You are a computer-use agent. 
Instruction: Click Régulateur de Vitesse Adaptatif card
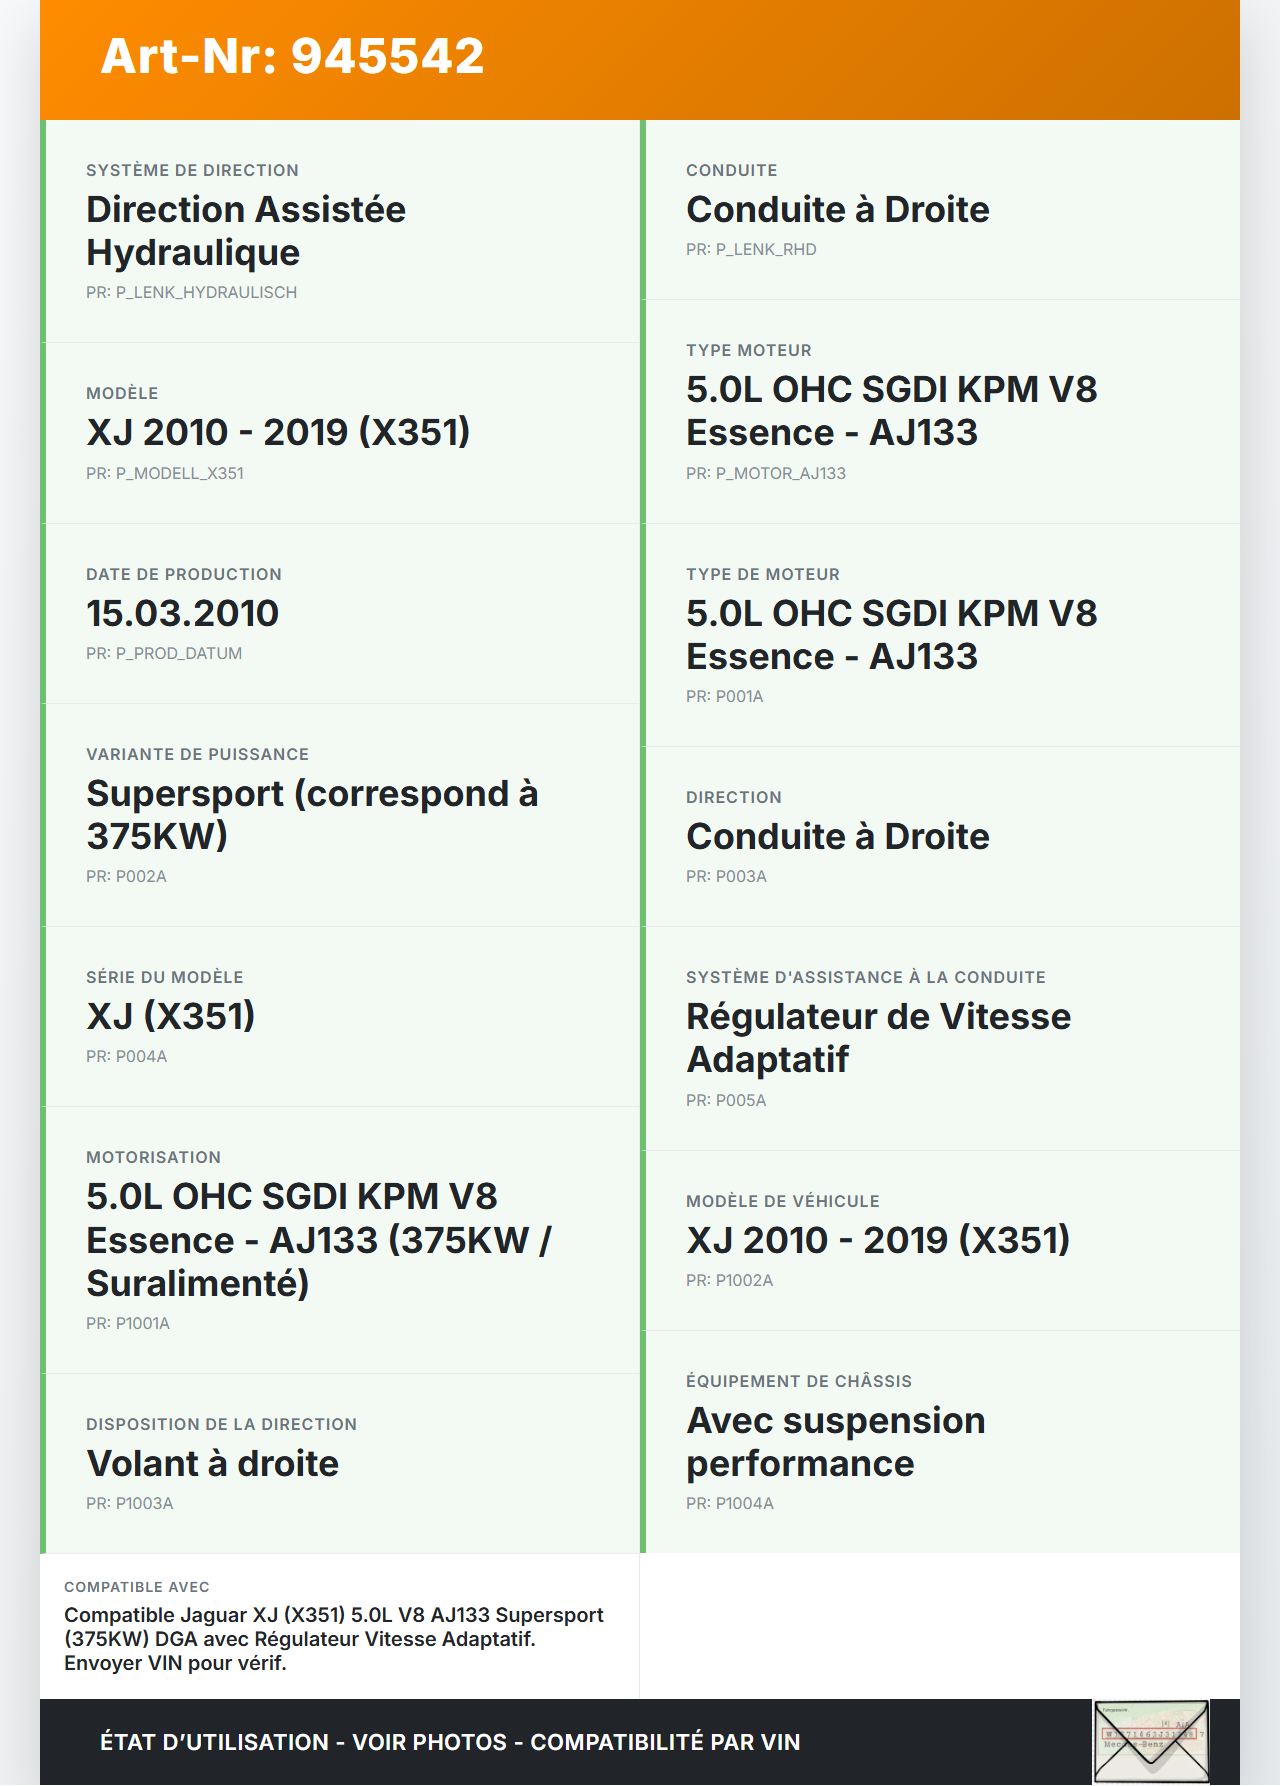coord(942,1038)
